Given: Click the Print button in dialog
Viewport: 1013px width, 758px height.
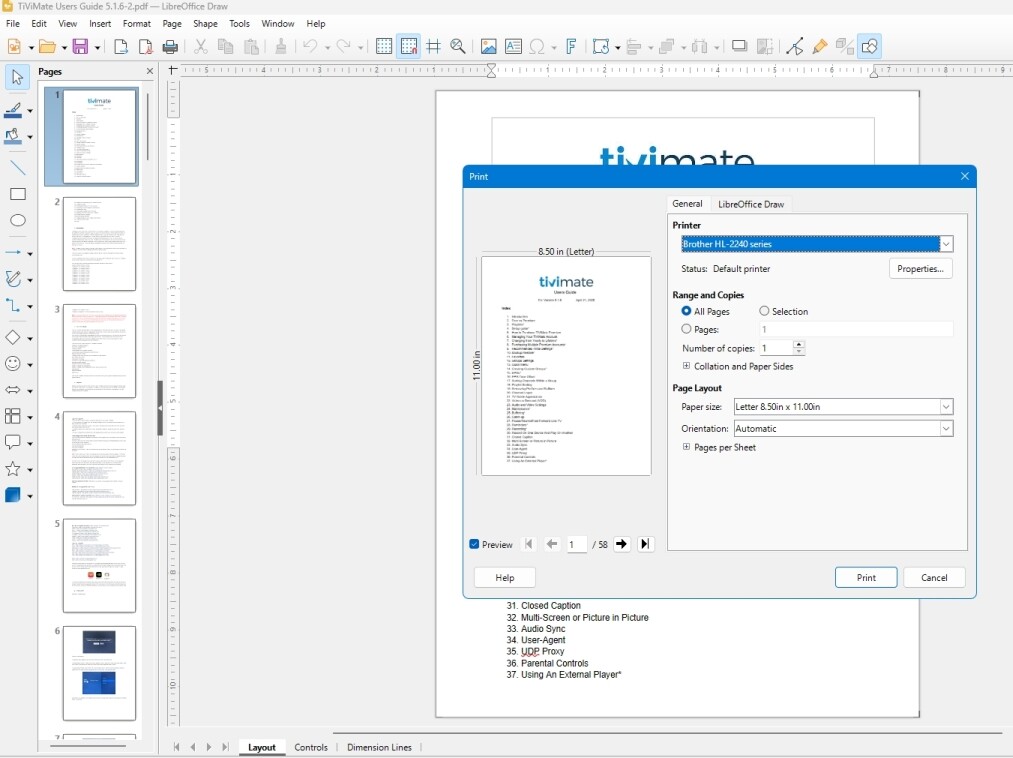Looking at the screenshot, I should click(x=866, y=578).
